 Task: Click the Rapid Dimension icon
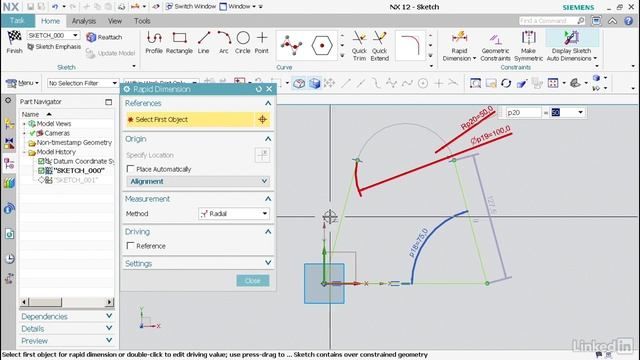[x=459, y=38]
